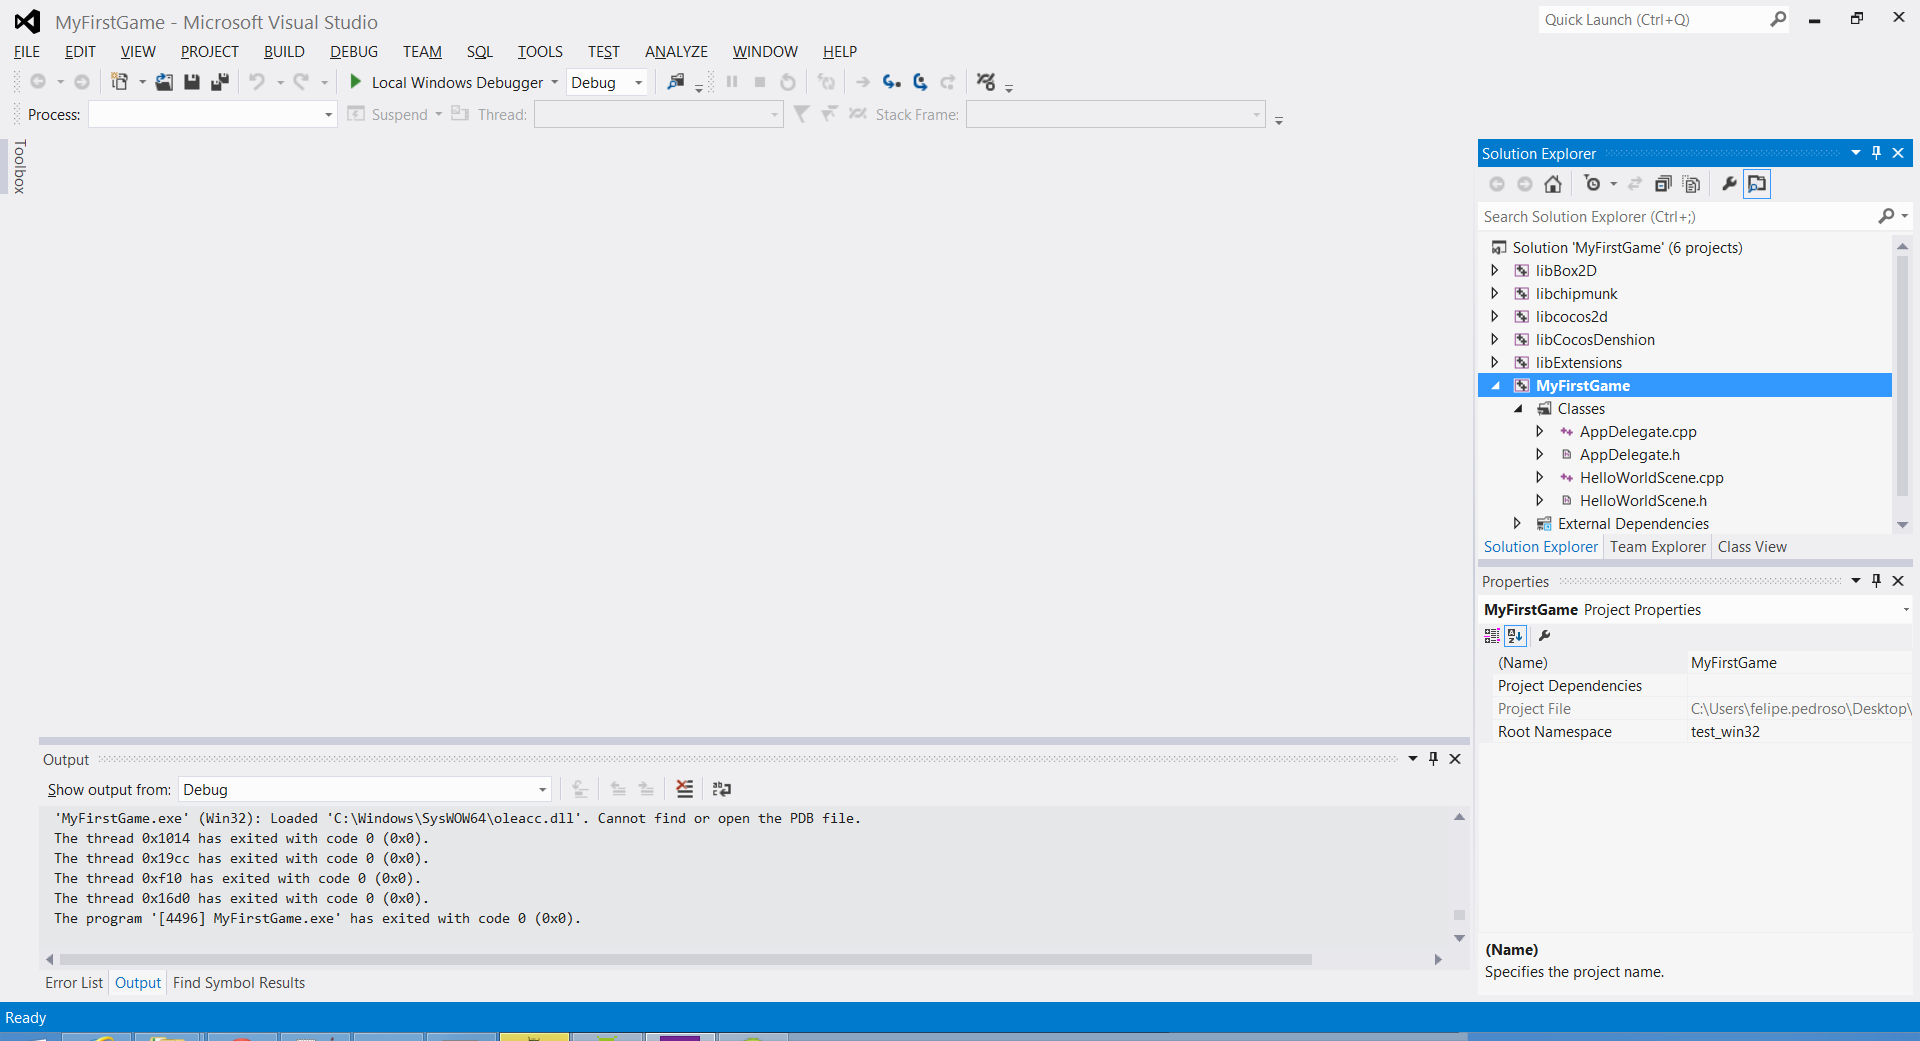This screenshot has width=1920, height=1041.
Task: Open the 'Show output from' dropdown
Action: pyautogui.click(x=365, y=790)
